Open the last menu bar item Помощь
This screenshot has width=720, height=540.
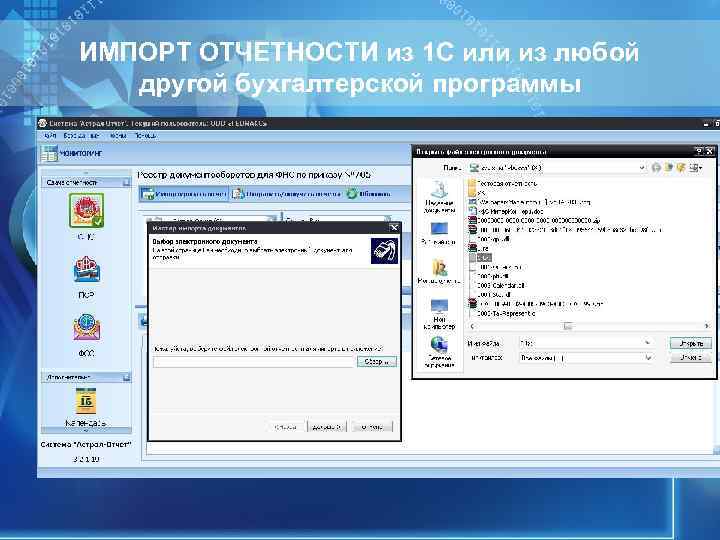tap(145, 135)
